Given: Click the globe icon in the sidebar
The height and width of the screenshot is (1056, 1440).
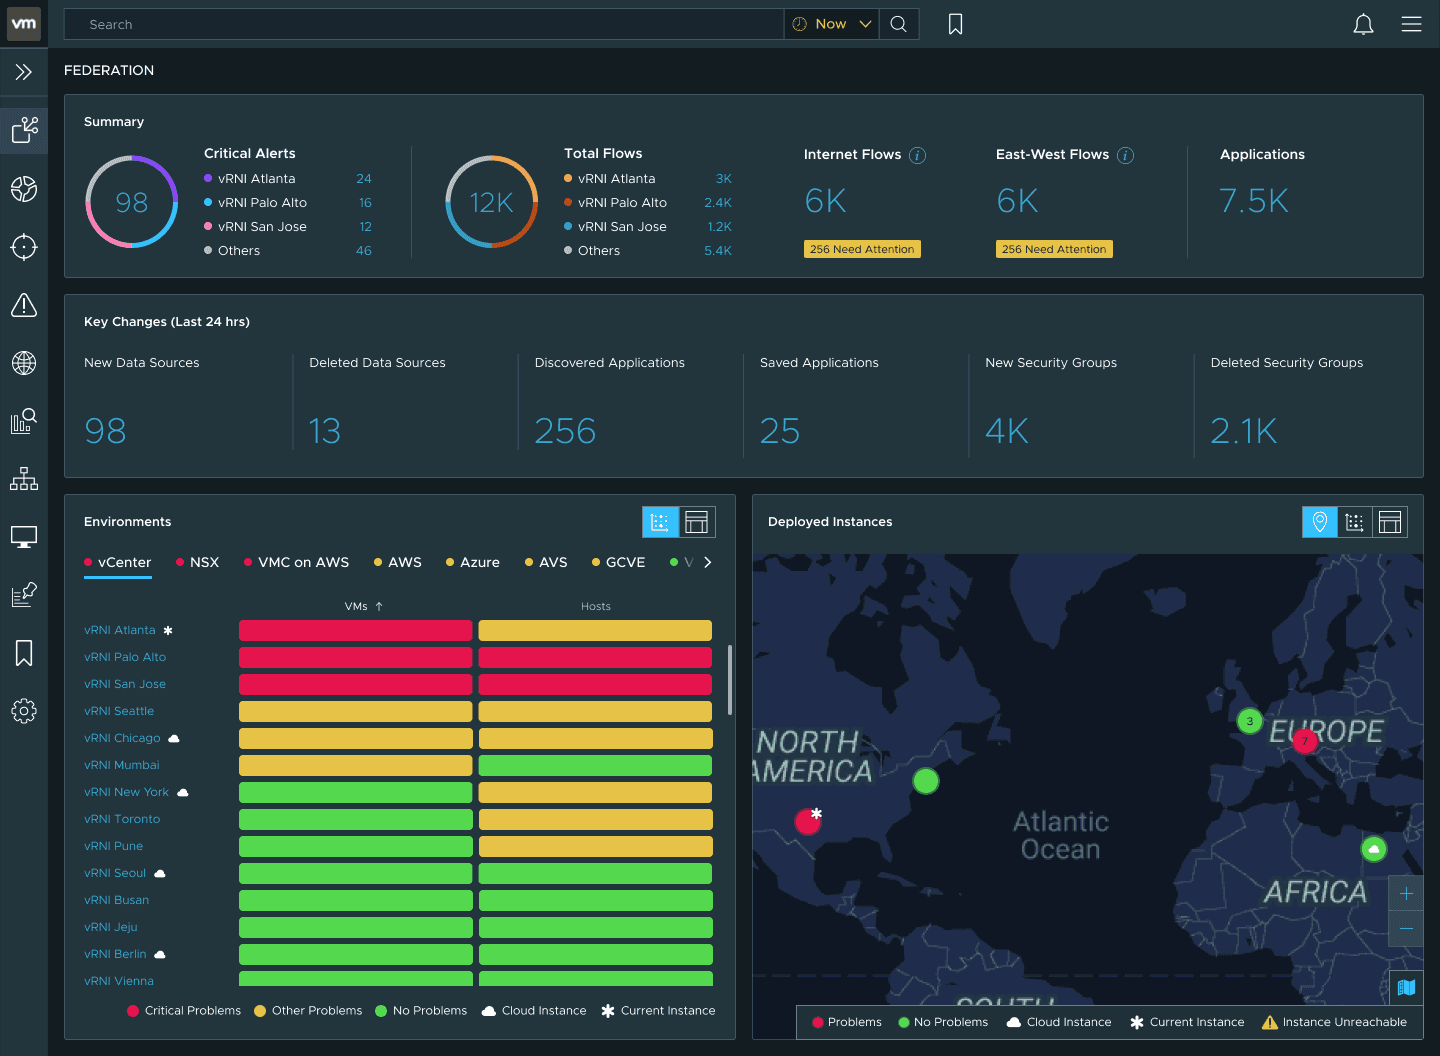Looking at the screenshot, I should [24, 363].
